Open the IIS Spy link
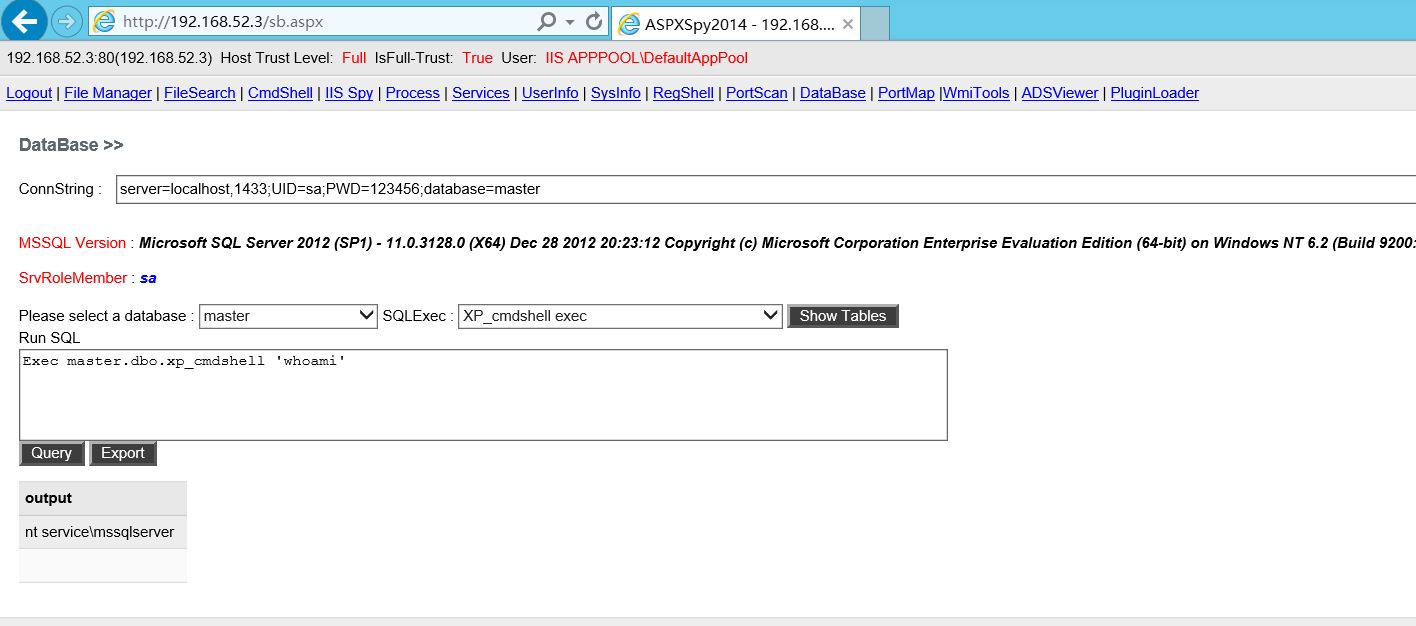 click(x=349, y=93)
